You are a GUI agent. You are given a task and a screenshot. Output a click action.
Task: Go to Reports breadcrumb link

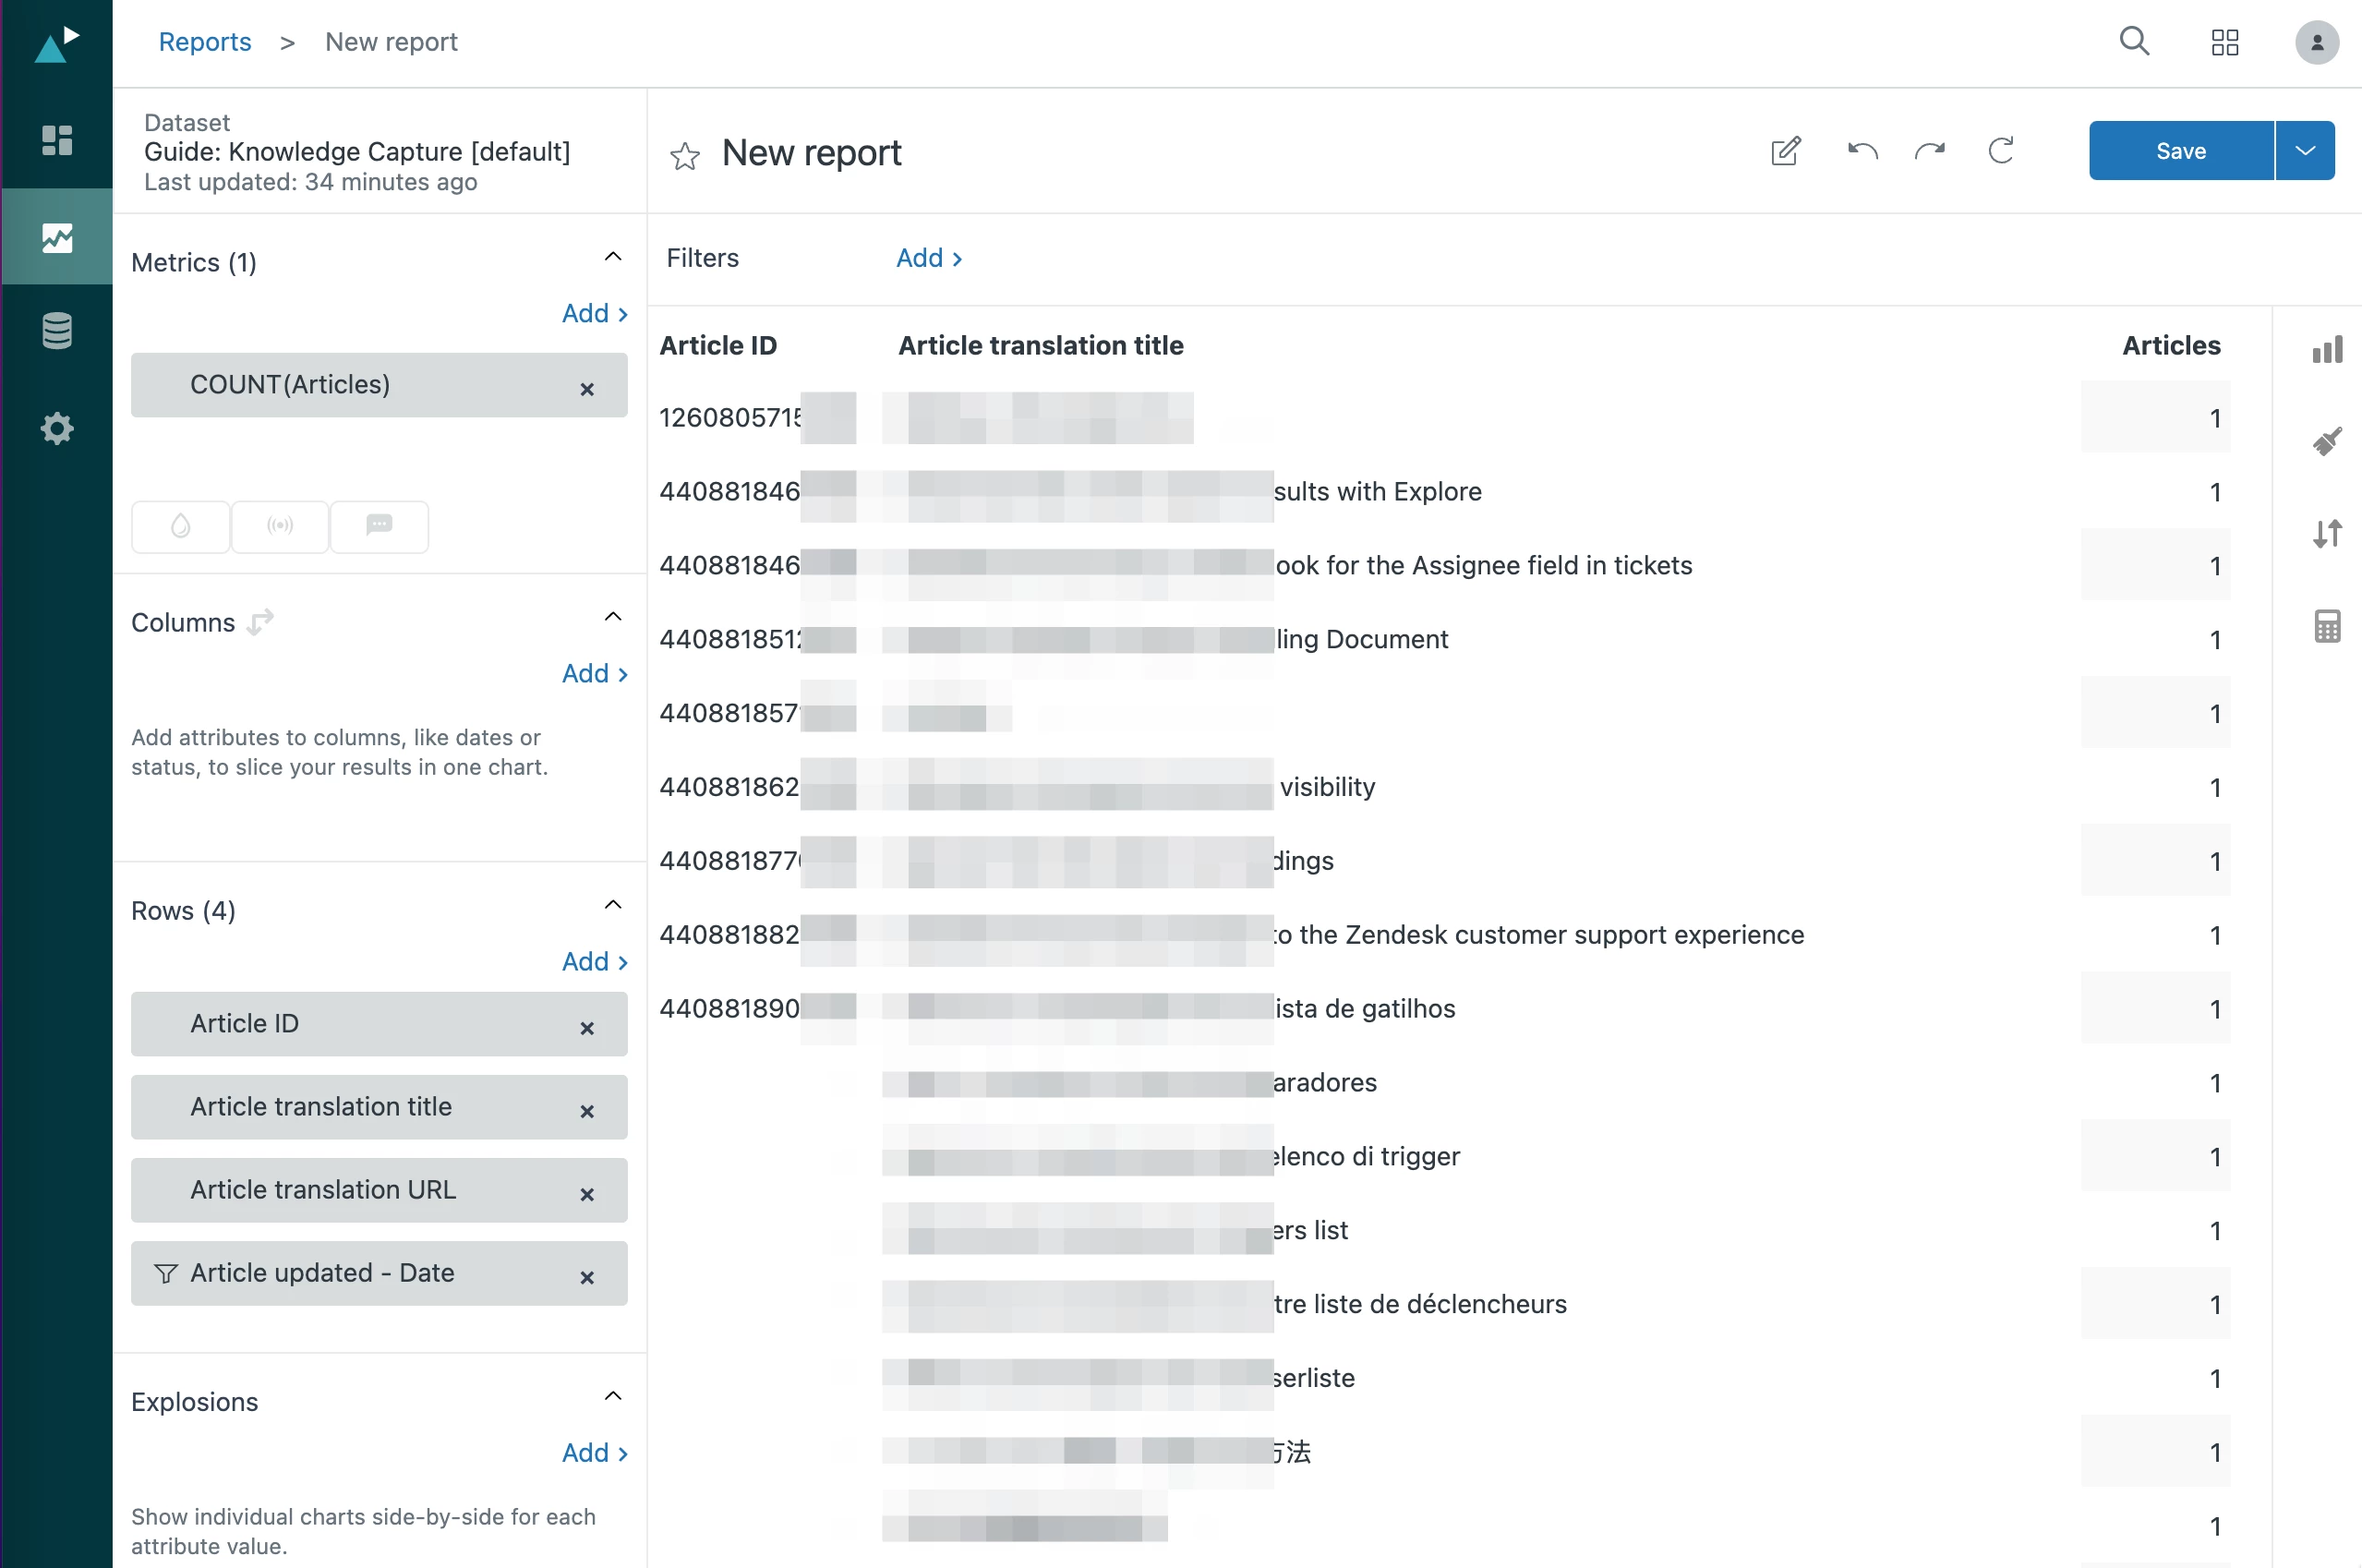205,42
